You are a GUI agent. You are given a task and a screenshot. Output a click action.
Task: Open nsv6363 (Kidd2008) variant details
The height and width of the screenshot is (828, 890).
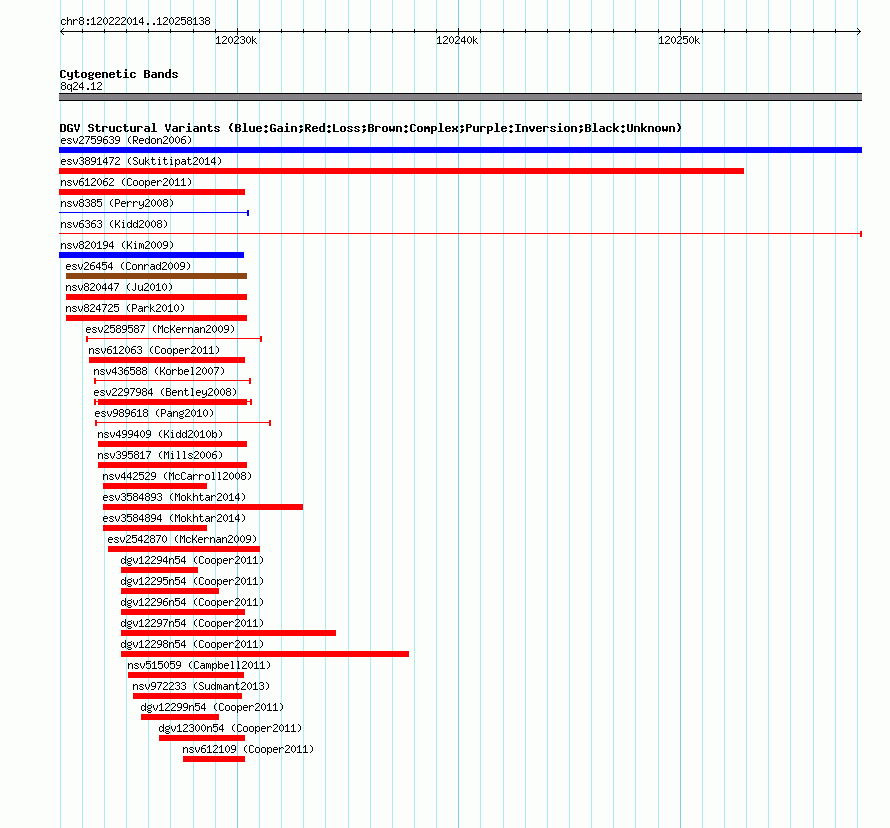pyautogui.click(x=114, y=224)
